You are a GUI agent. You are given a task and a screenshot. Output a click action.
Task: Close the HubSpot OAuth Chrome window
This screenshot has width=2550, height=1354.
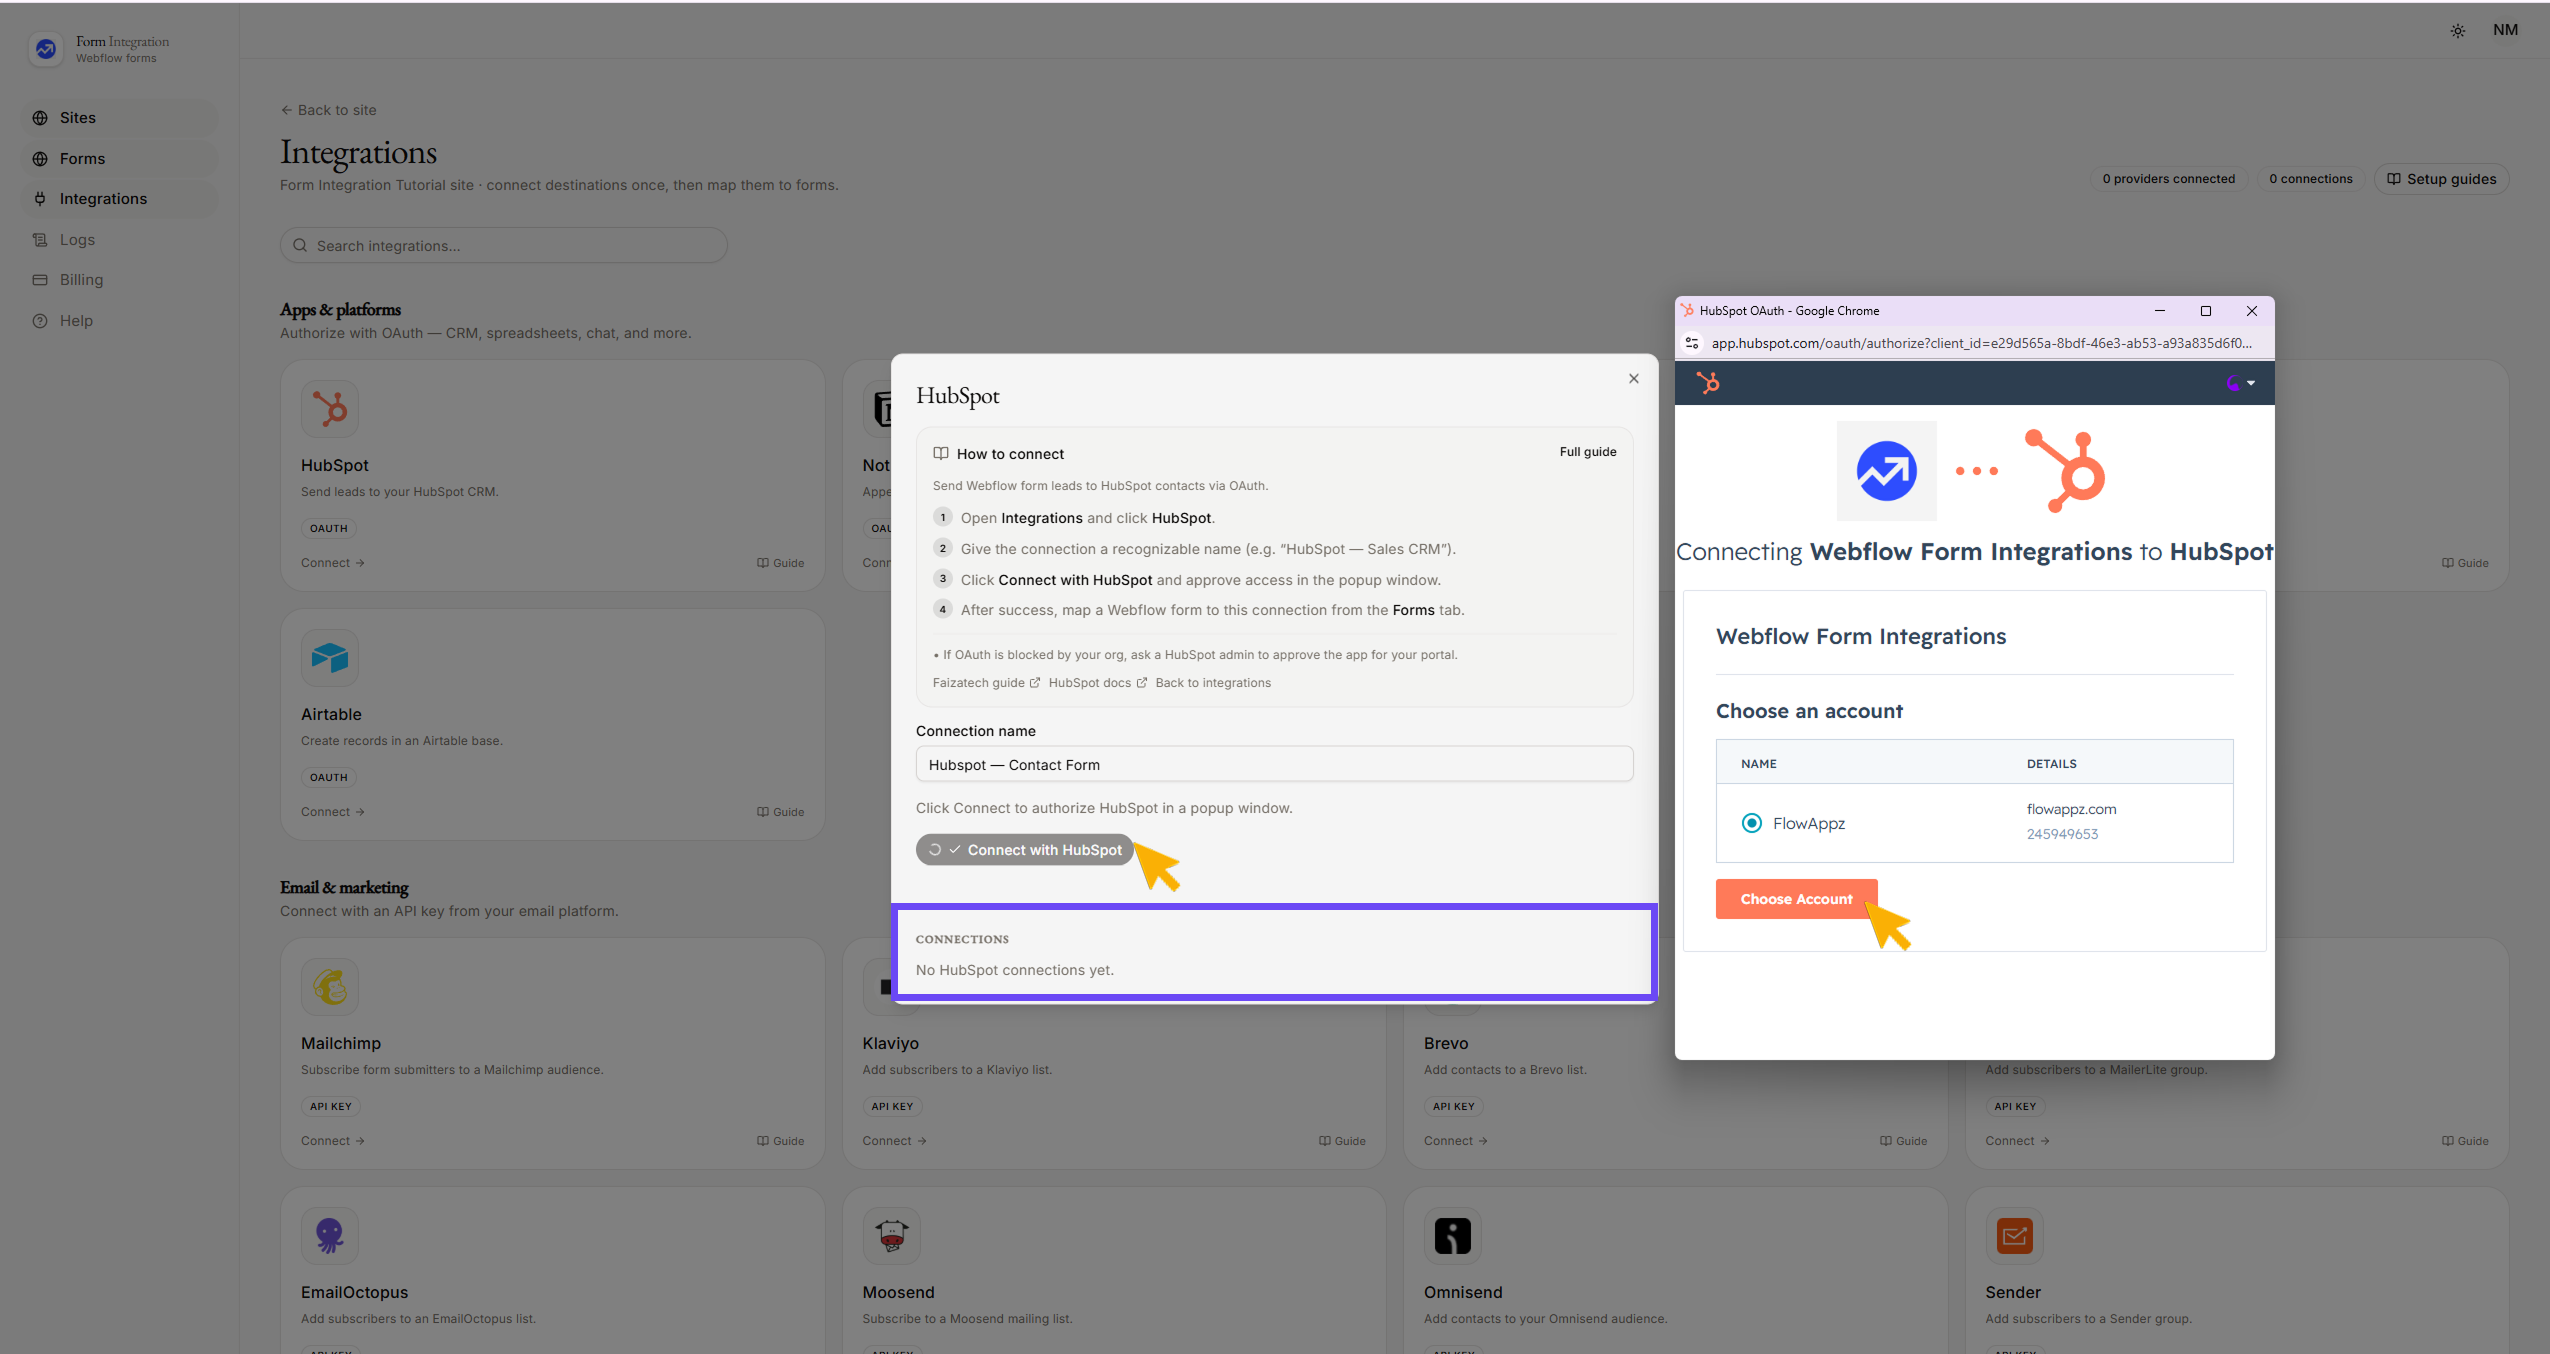(x=2252, y=311)
